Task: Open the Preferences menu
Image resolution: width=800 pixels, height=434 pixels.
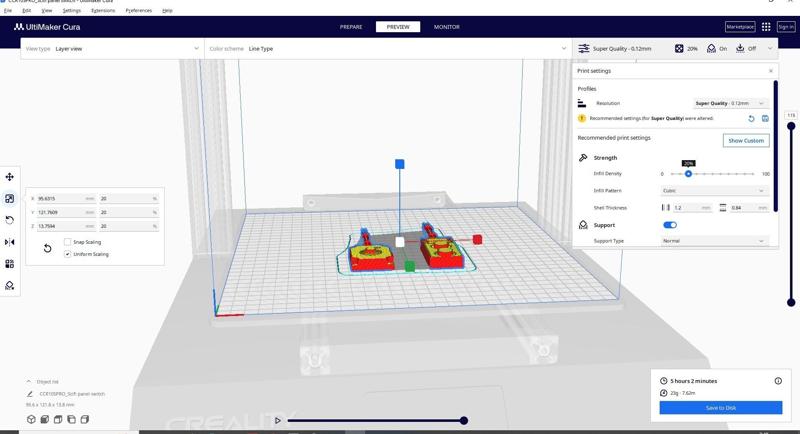Action: coord(139,10)
